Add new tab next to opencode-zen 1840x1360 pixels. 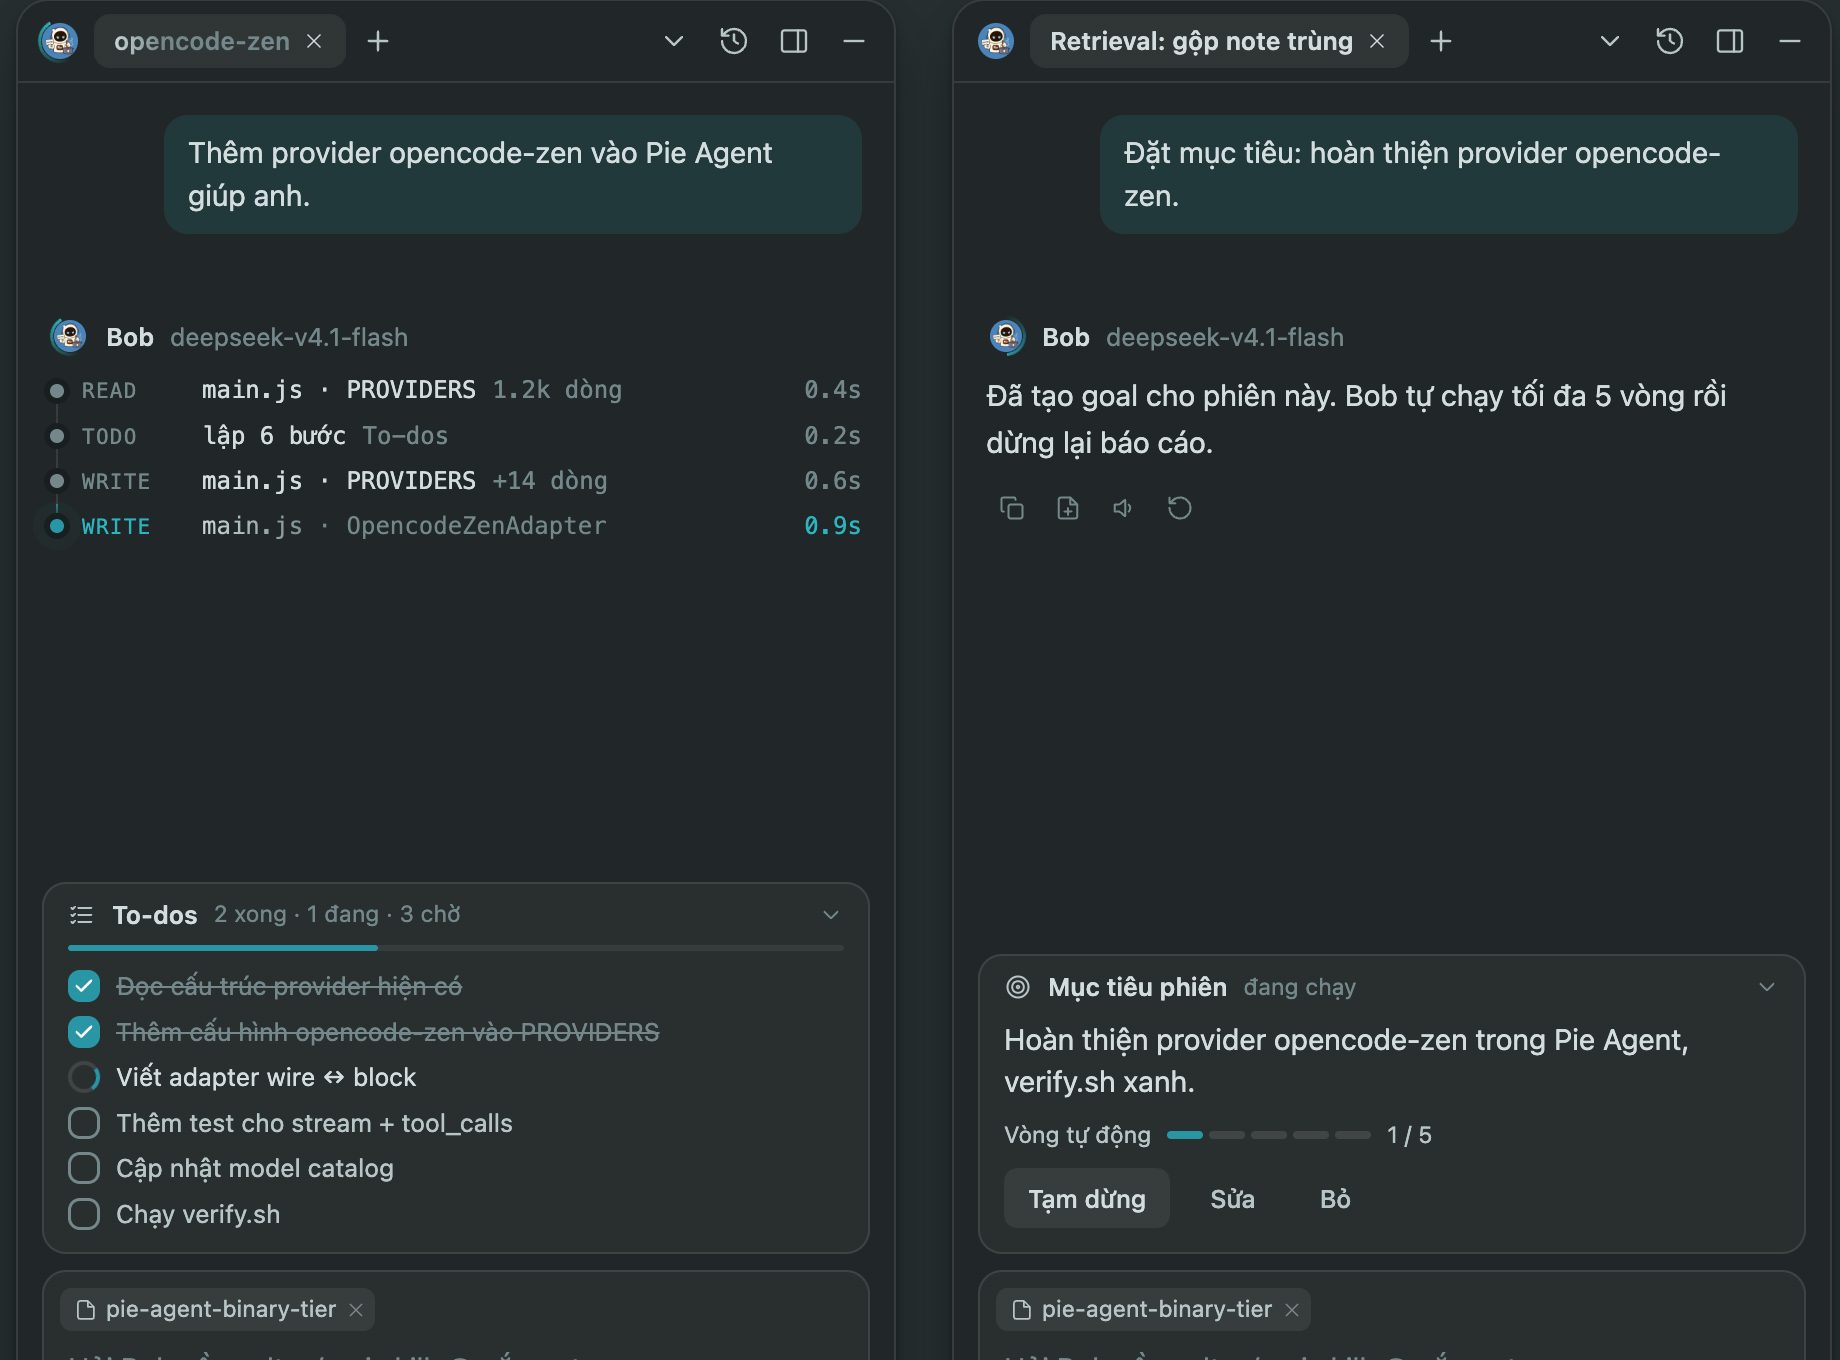(378, 41)
